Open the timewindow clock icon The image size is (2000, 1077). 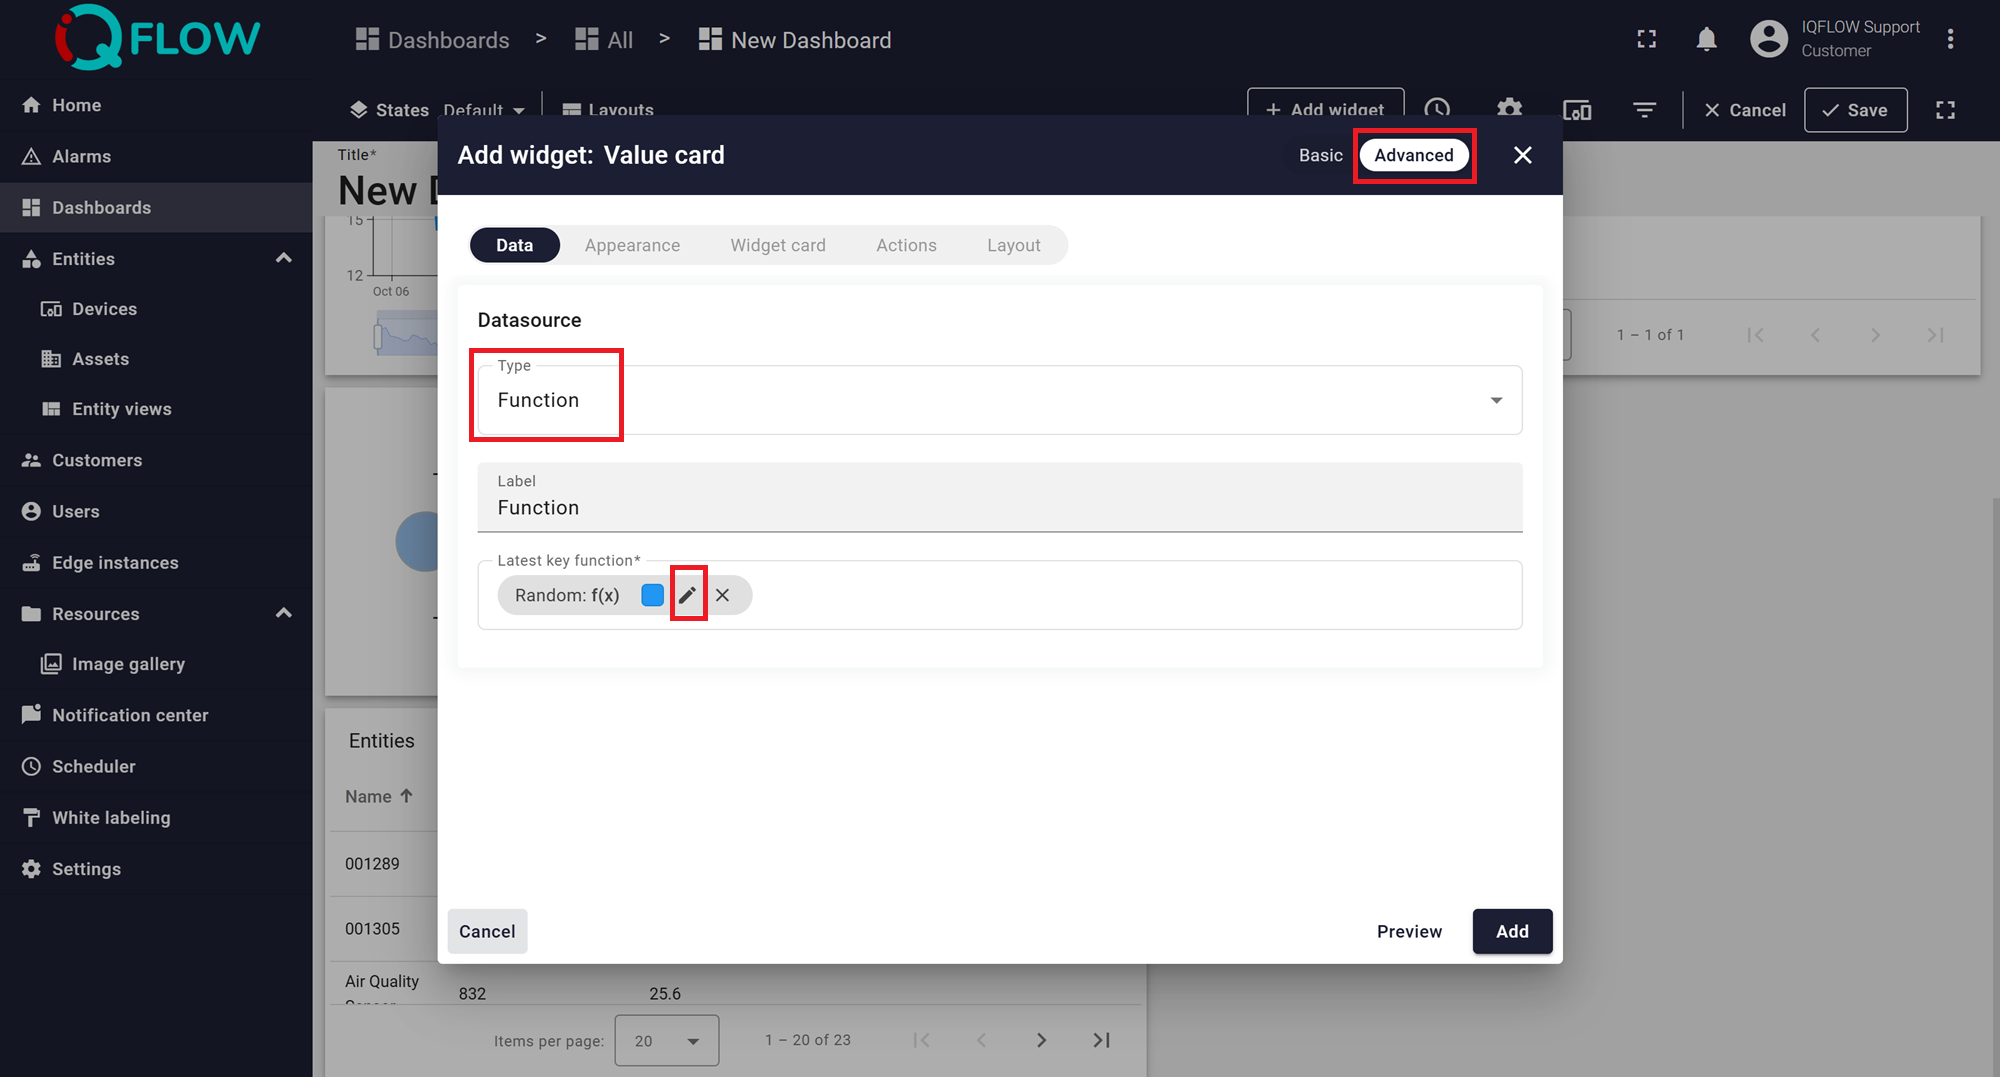point(1437,109)
